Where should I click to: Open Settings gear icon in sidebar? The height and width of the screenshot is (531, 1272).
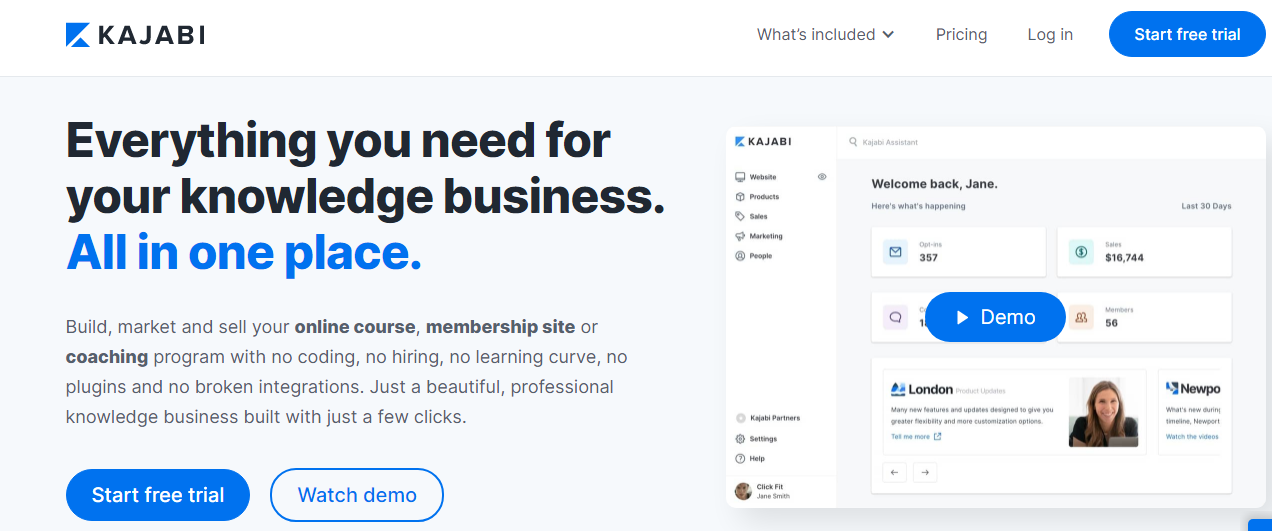tap(740, 439)
